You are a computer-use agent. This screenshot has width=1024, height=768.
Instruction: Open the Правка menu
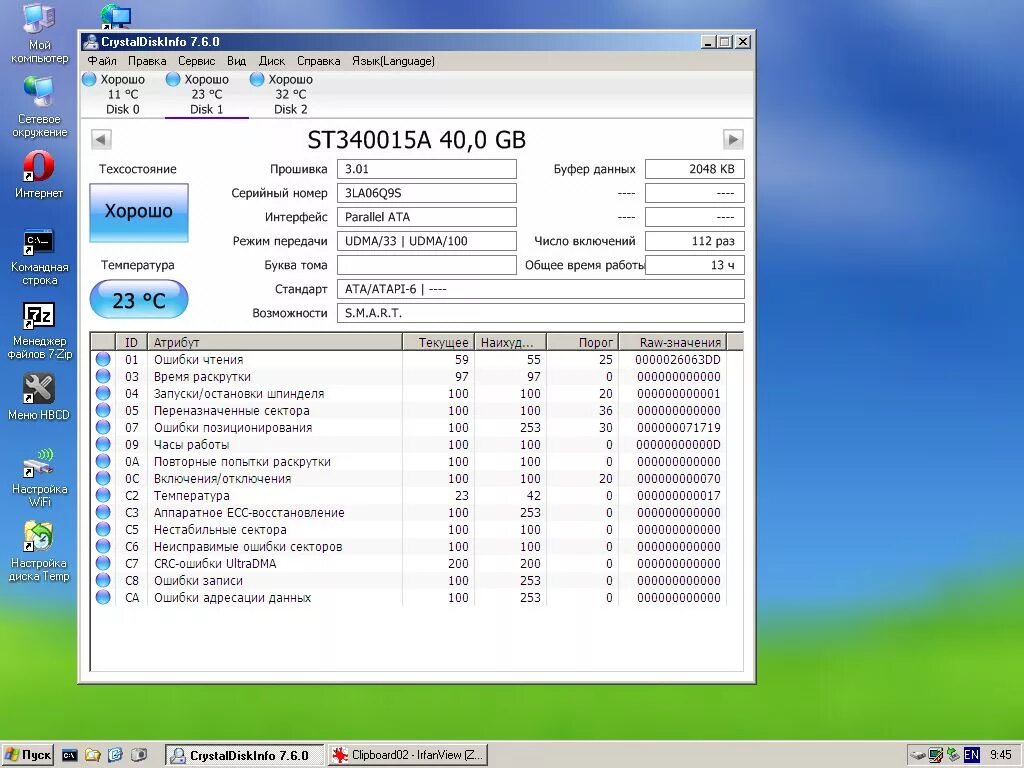(x=147, y=61)
